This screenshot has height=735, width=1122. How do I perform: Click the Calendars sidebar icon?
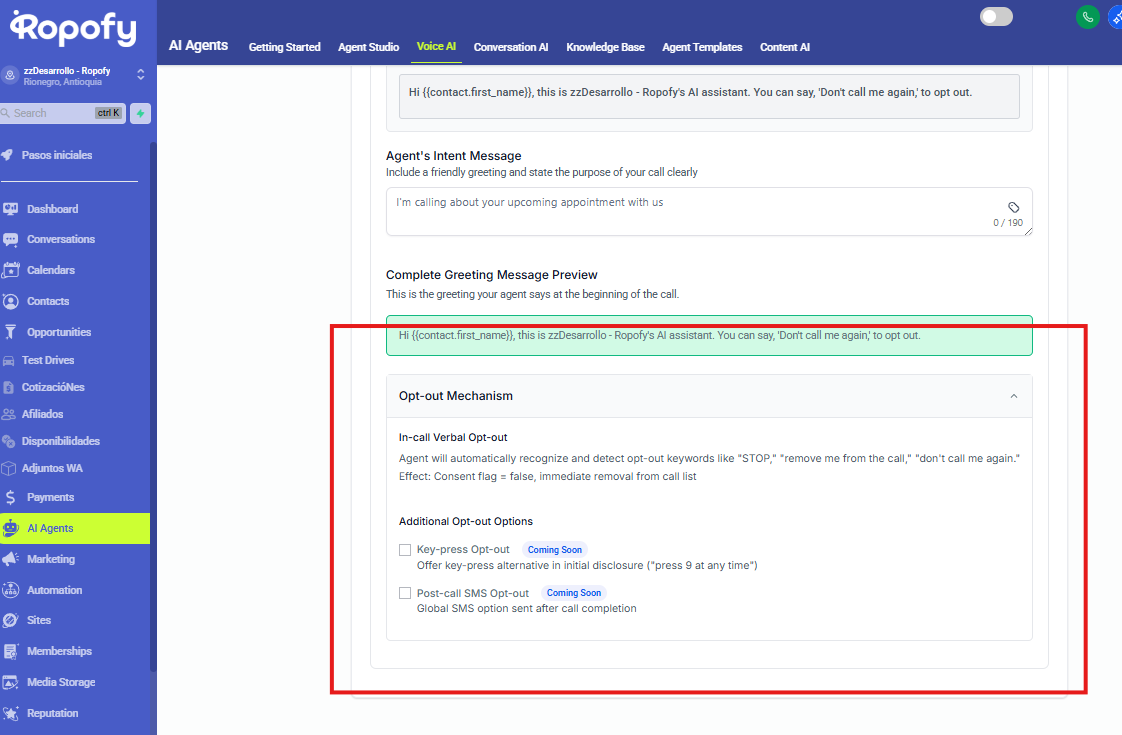10,270
